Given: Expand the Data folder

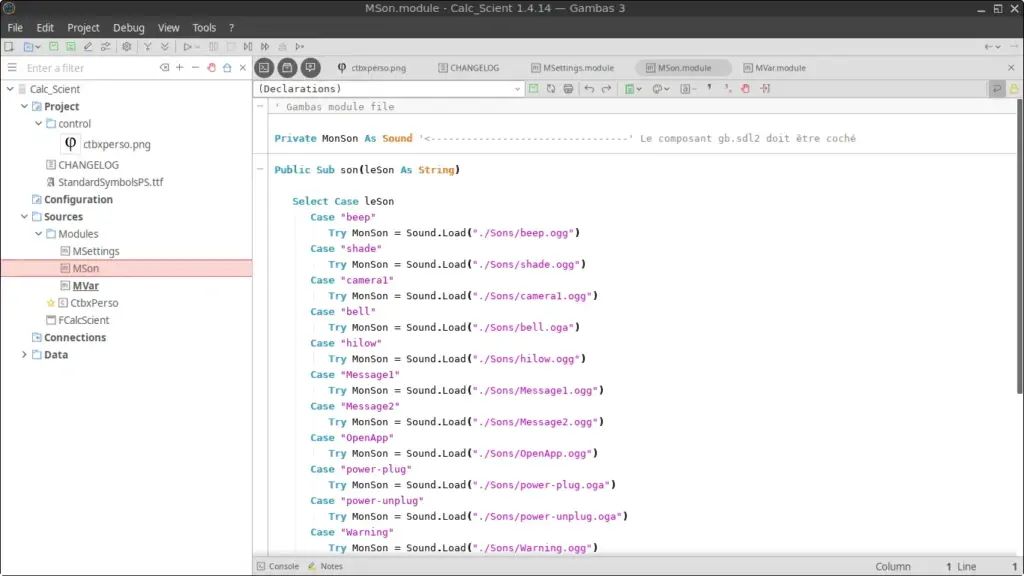Looking at the screenshot, I should 24,354.
